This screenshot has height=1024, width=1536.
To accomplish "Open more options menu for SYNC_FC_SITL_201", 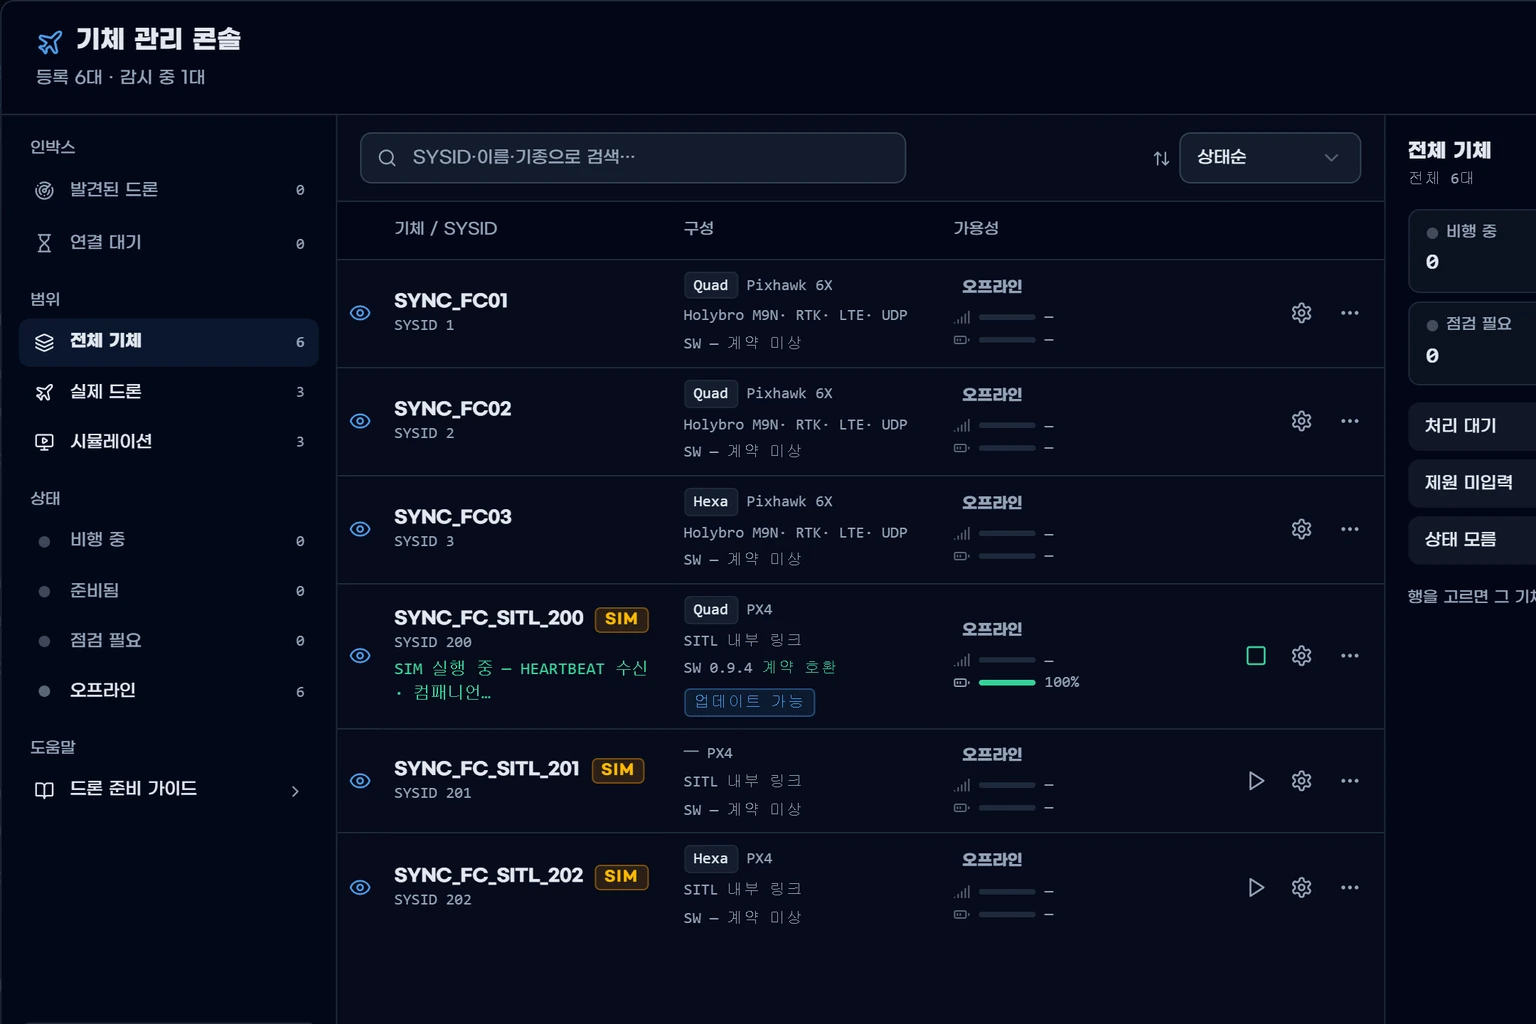I will pyautogui.click(x=1350, y=781).
